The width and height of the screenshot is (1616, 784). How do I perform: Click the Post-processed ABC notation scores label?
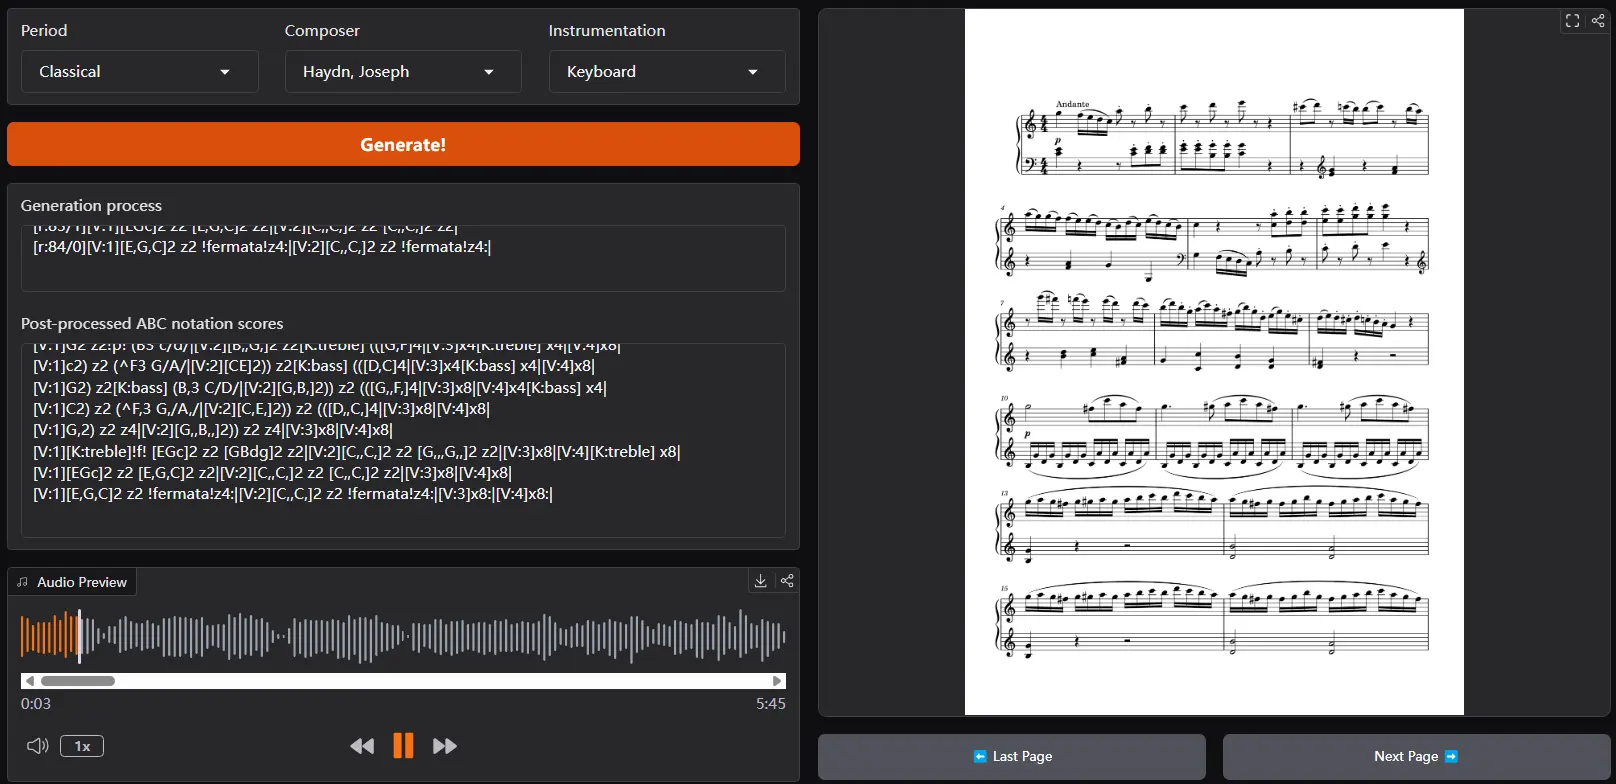tap(152, 324)
